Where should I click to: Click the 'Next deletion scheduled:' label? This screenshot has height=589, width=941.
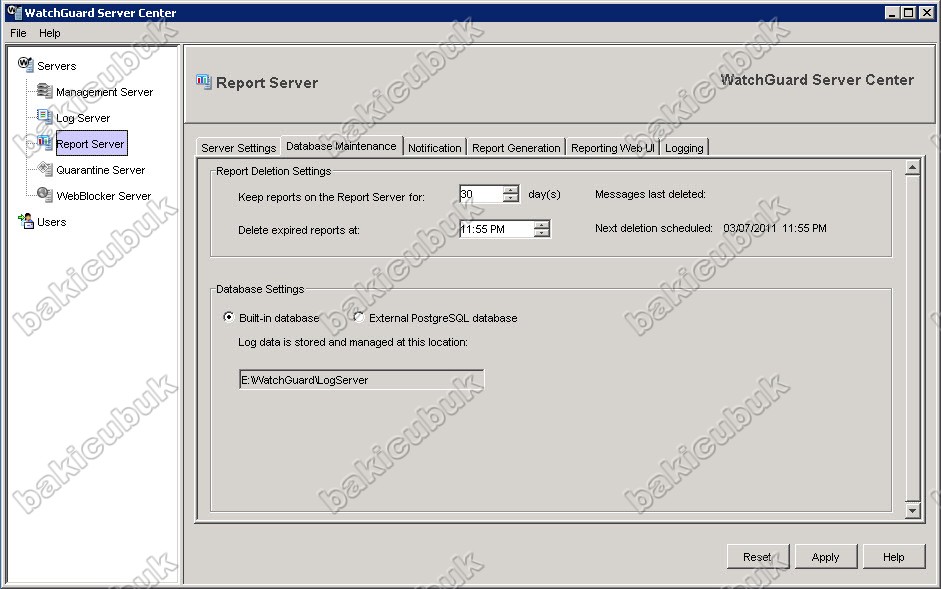[x=654, y=228]
